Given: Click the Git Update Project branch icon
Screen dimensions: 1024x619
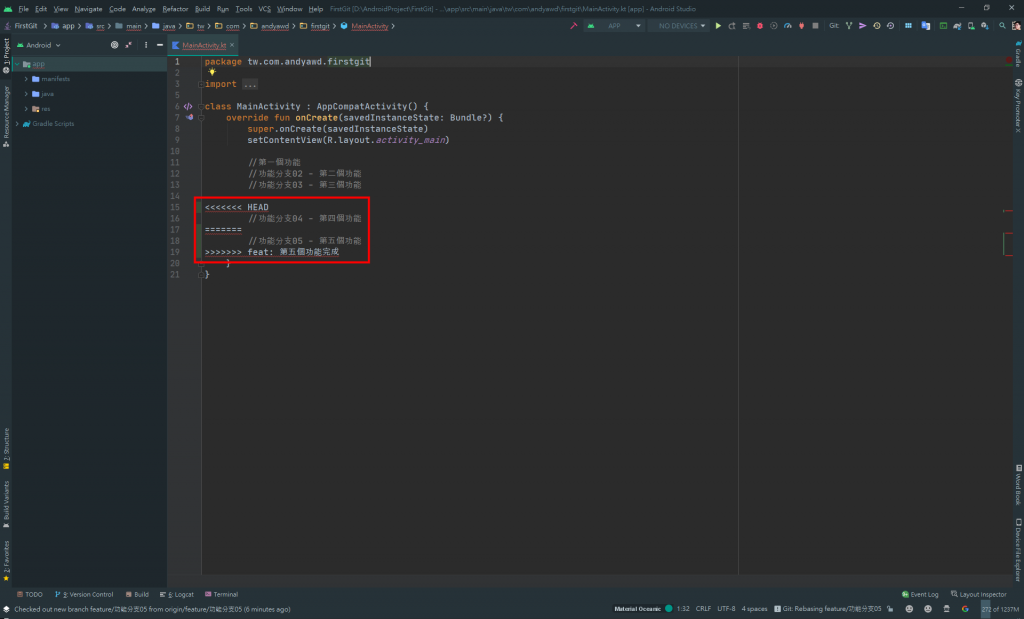Looking at the screenshot, I should coord(849,26).
